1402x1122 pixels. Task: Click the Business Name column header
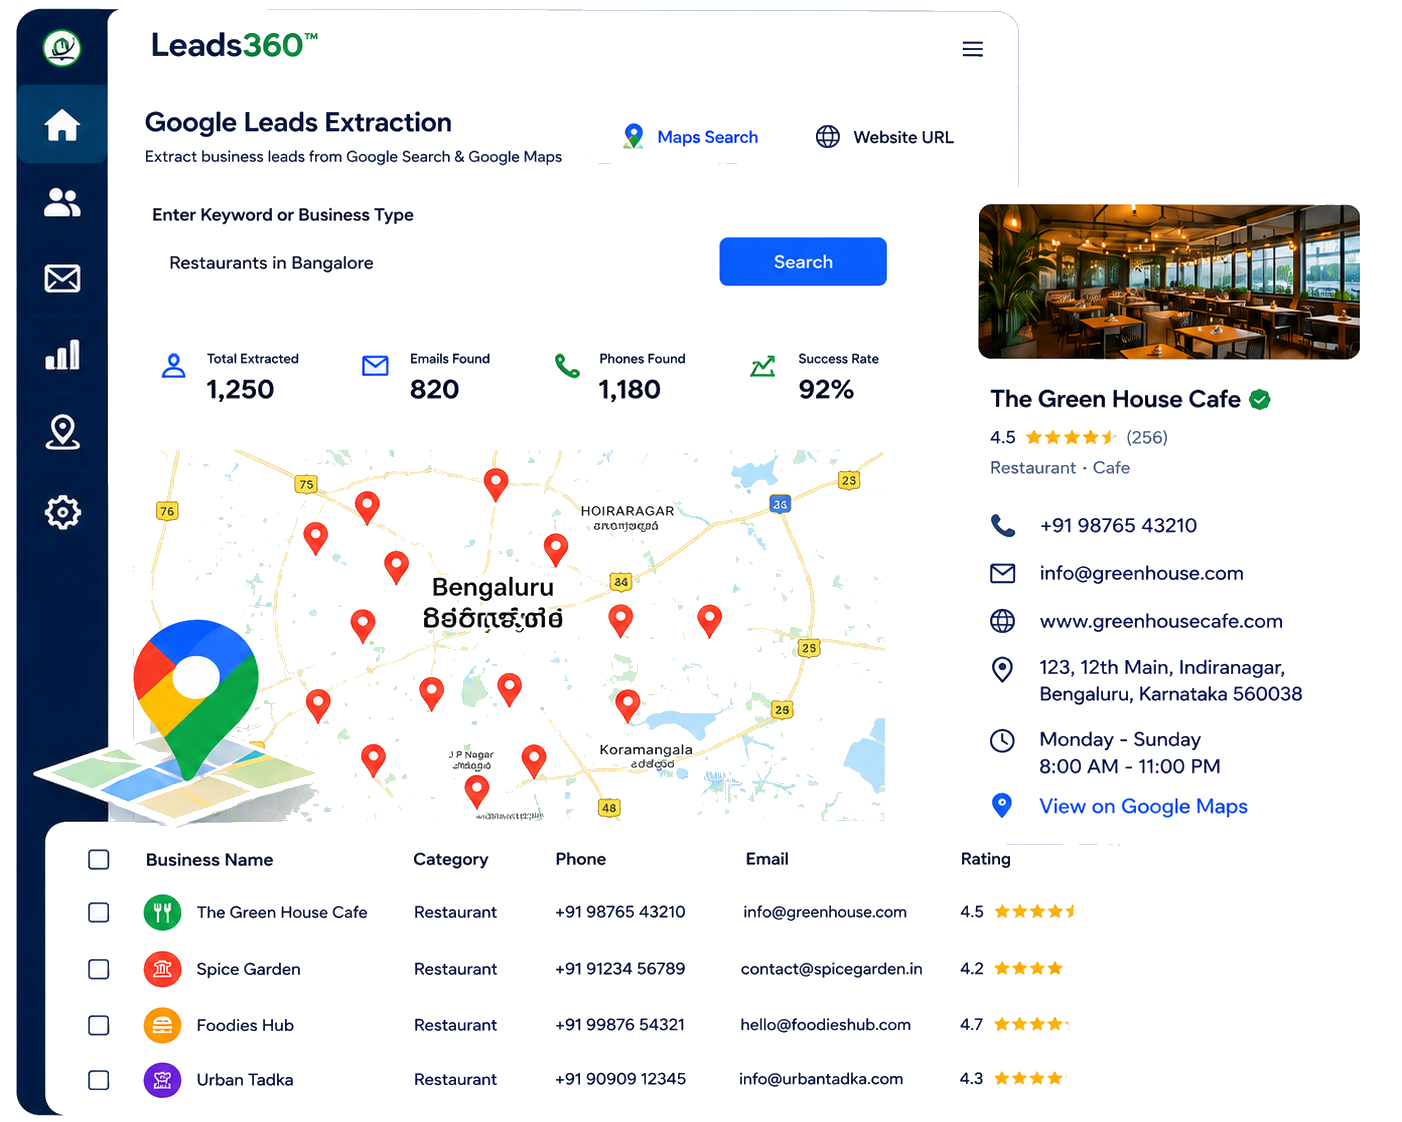(x=209, y=860)
